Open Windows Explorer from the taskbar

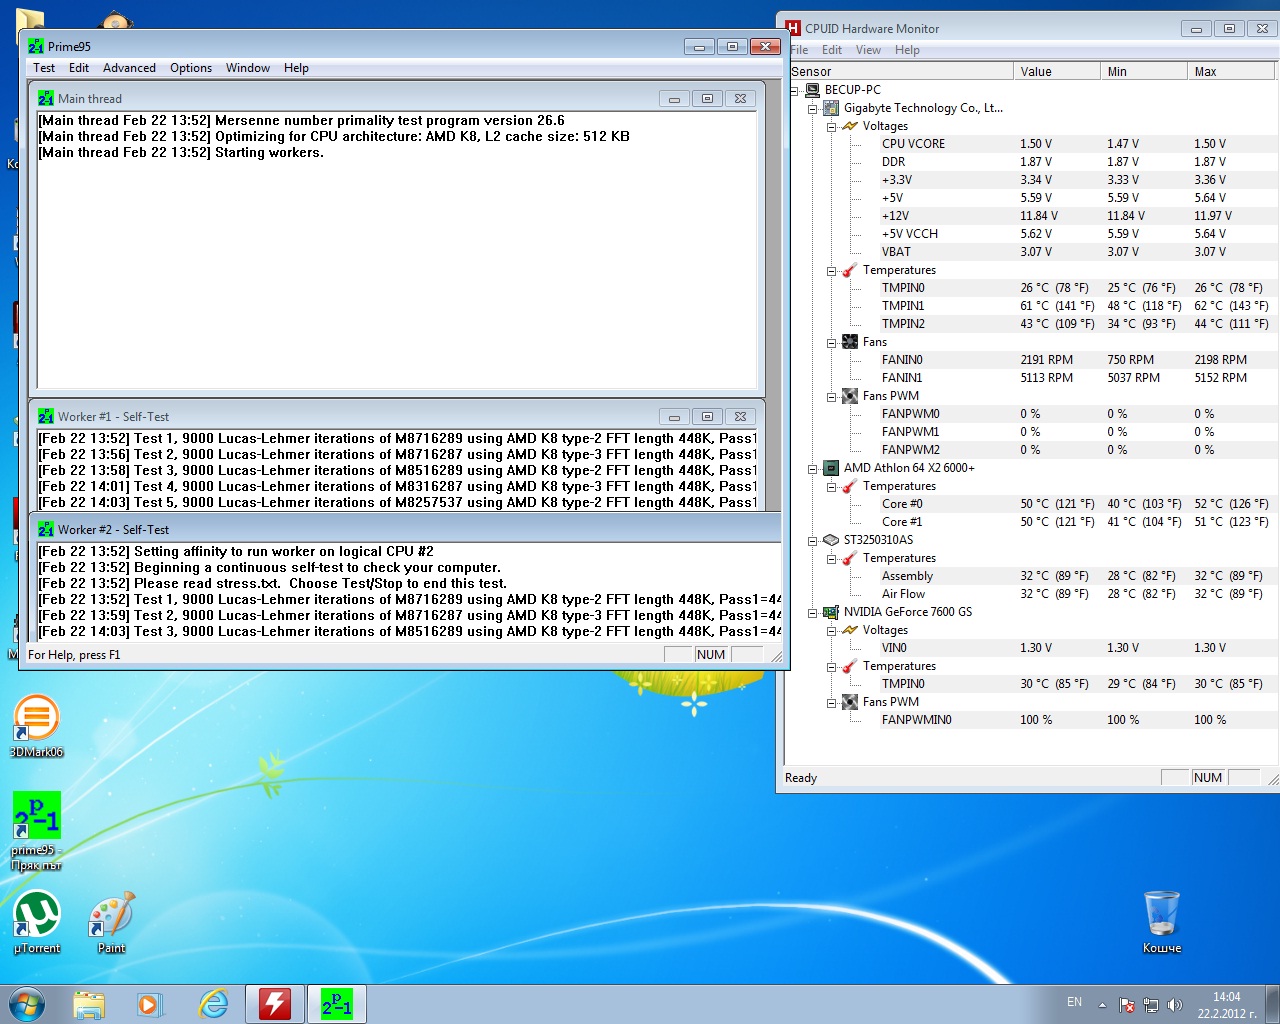point(89,1004)
